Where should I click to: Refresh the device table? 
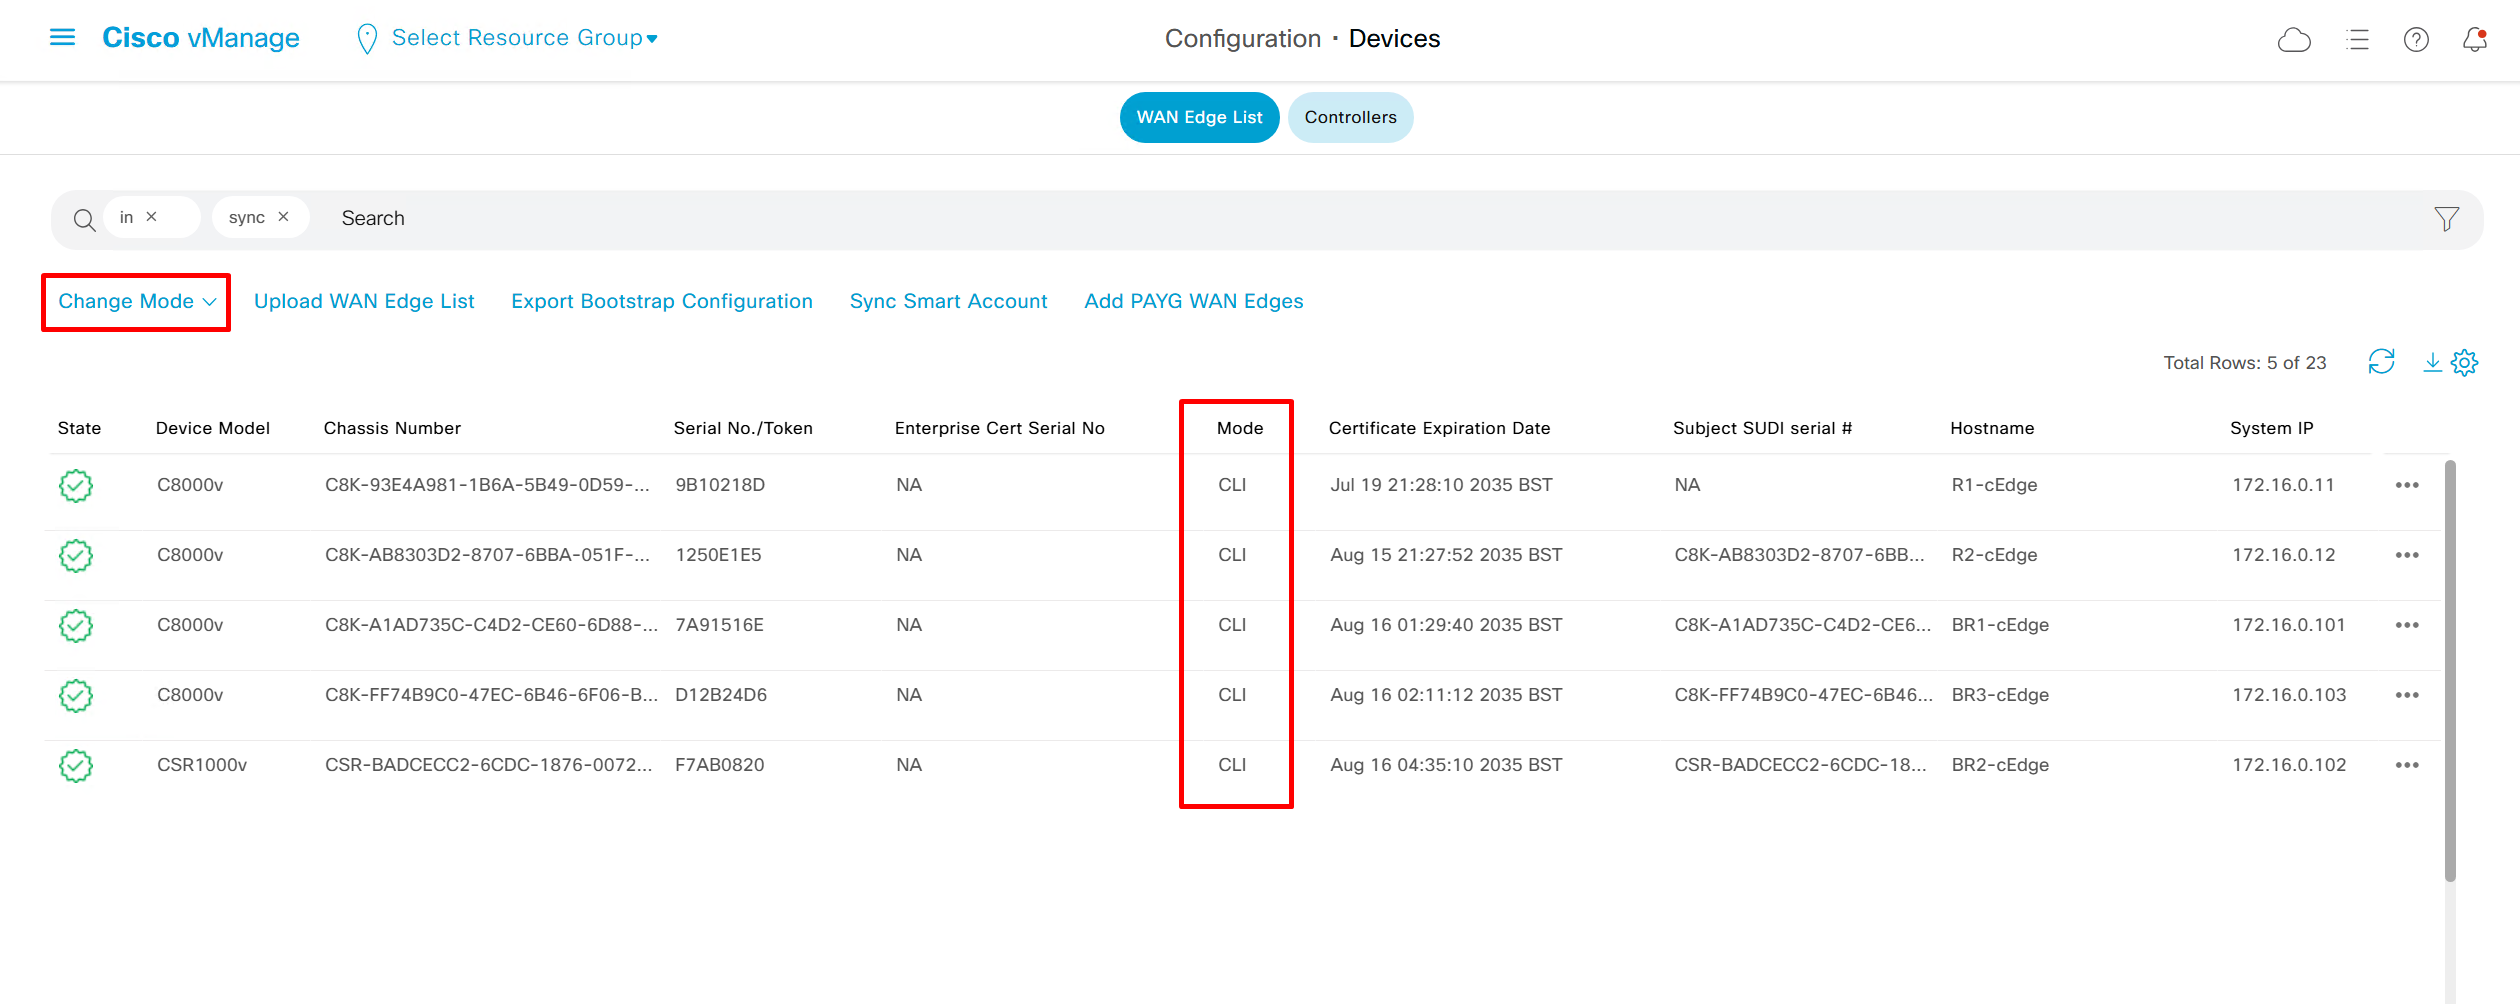[x=2381, y=362]
